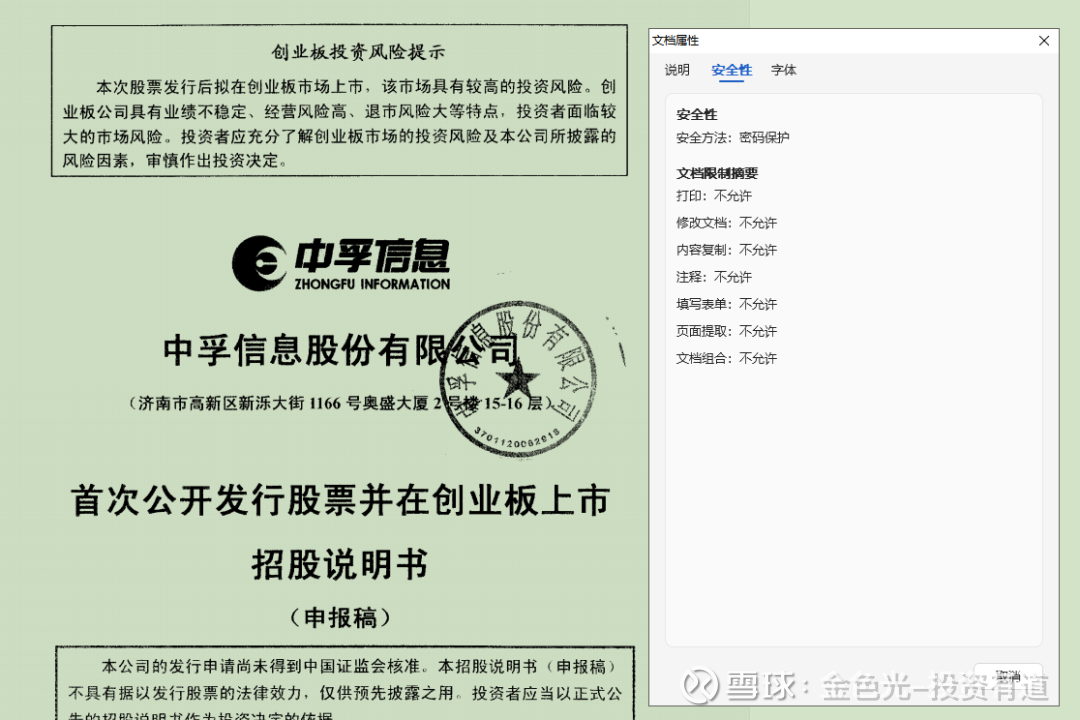Click the 招股说明书 heading
This screenshot has height=720, width=1080.
[x=340, y=564]
